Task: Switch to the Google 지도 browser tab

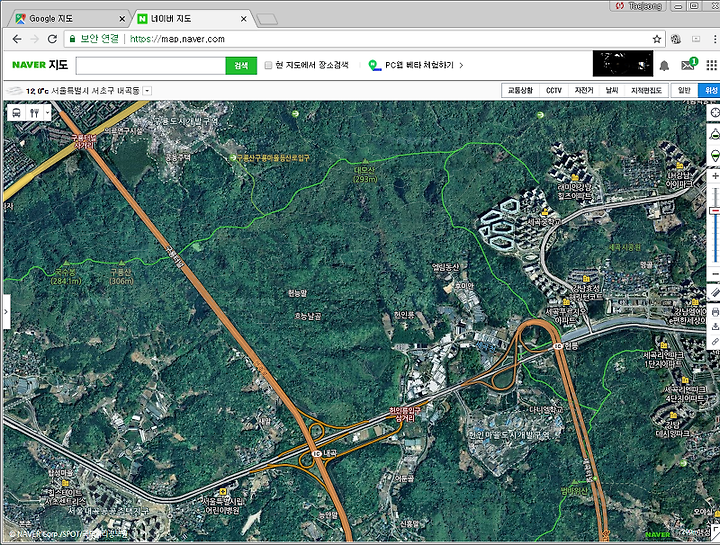Action: click(x=70, y=19)
